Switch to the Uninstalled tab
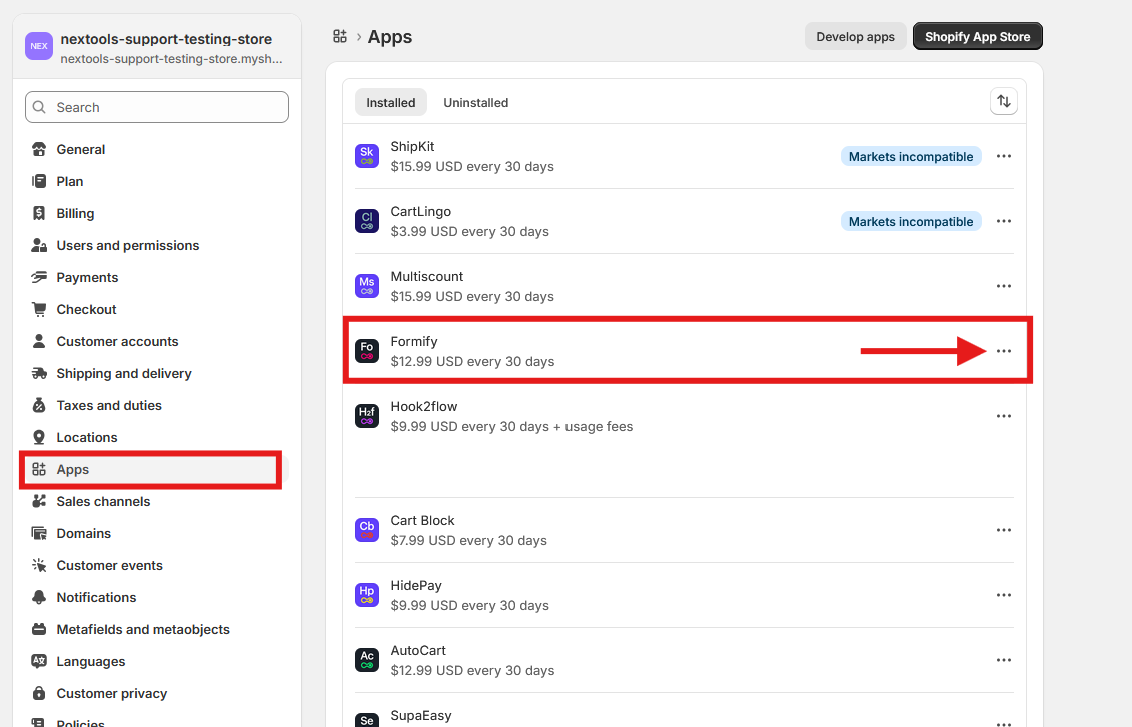 click(475, 102)
